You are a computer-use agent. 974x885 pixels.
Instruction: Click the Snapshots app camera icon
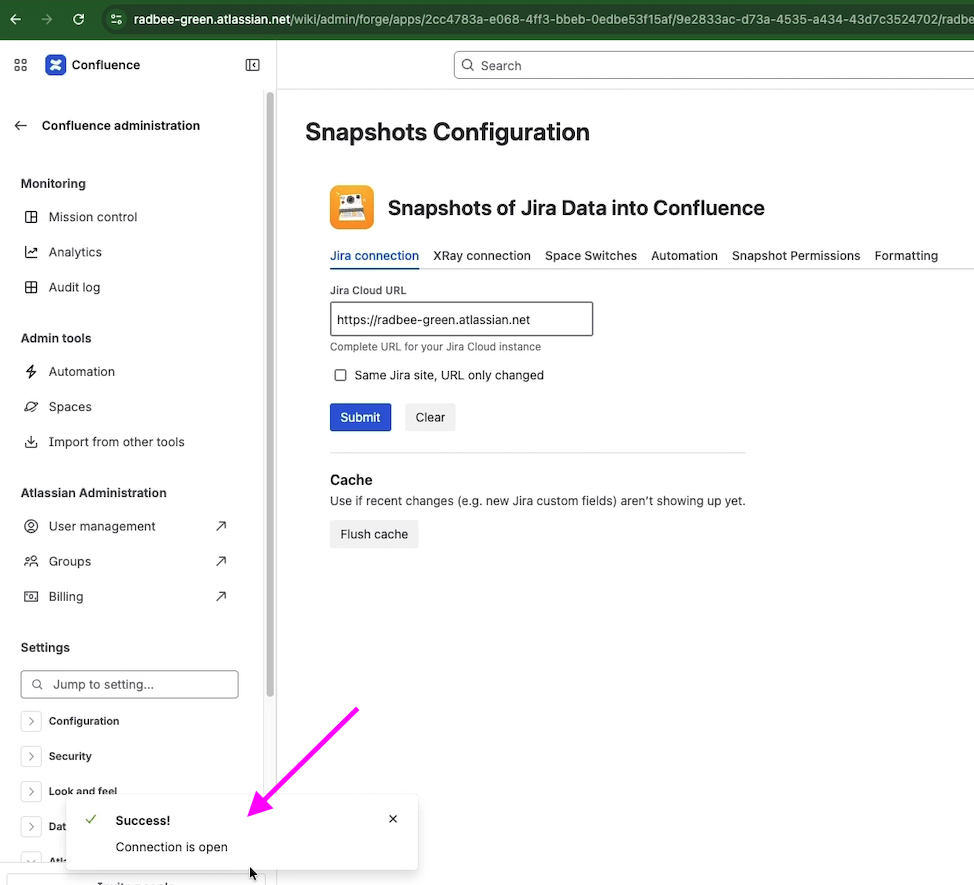coord(352,207)
